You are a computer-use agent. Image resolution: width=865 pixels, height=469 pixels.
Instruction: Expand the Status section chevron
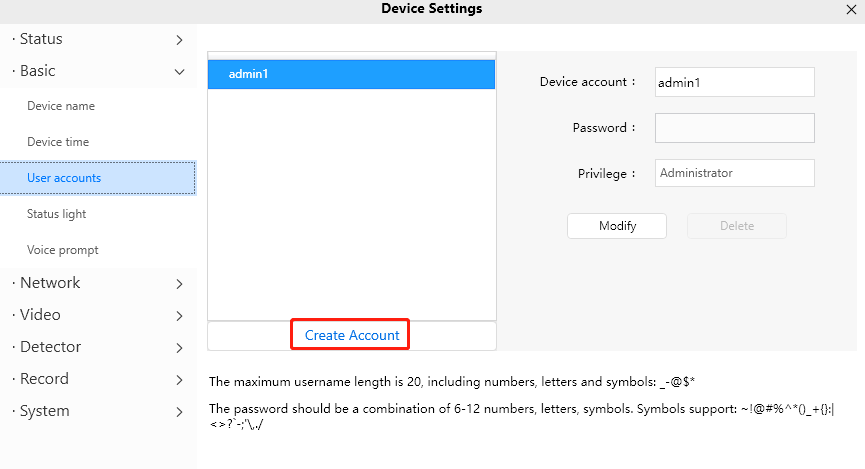179,40
